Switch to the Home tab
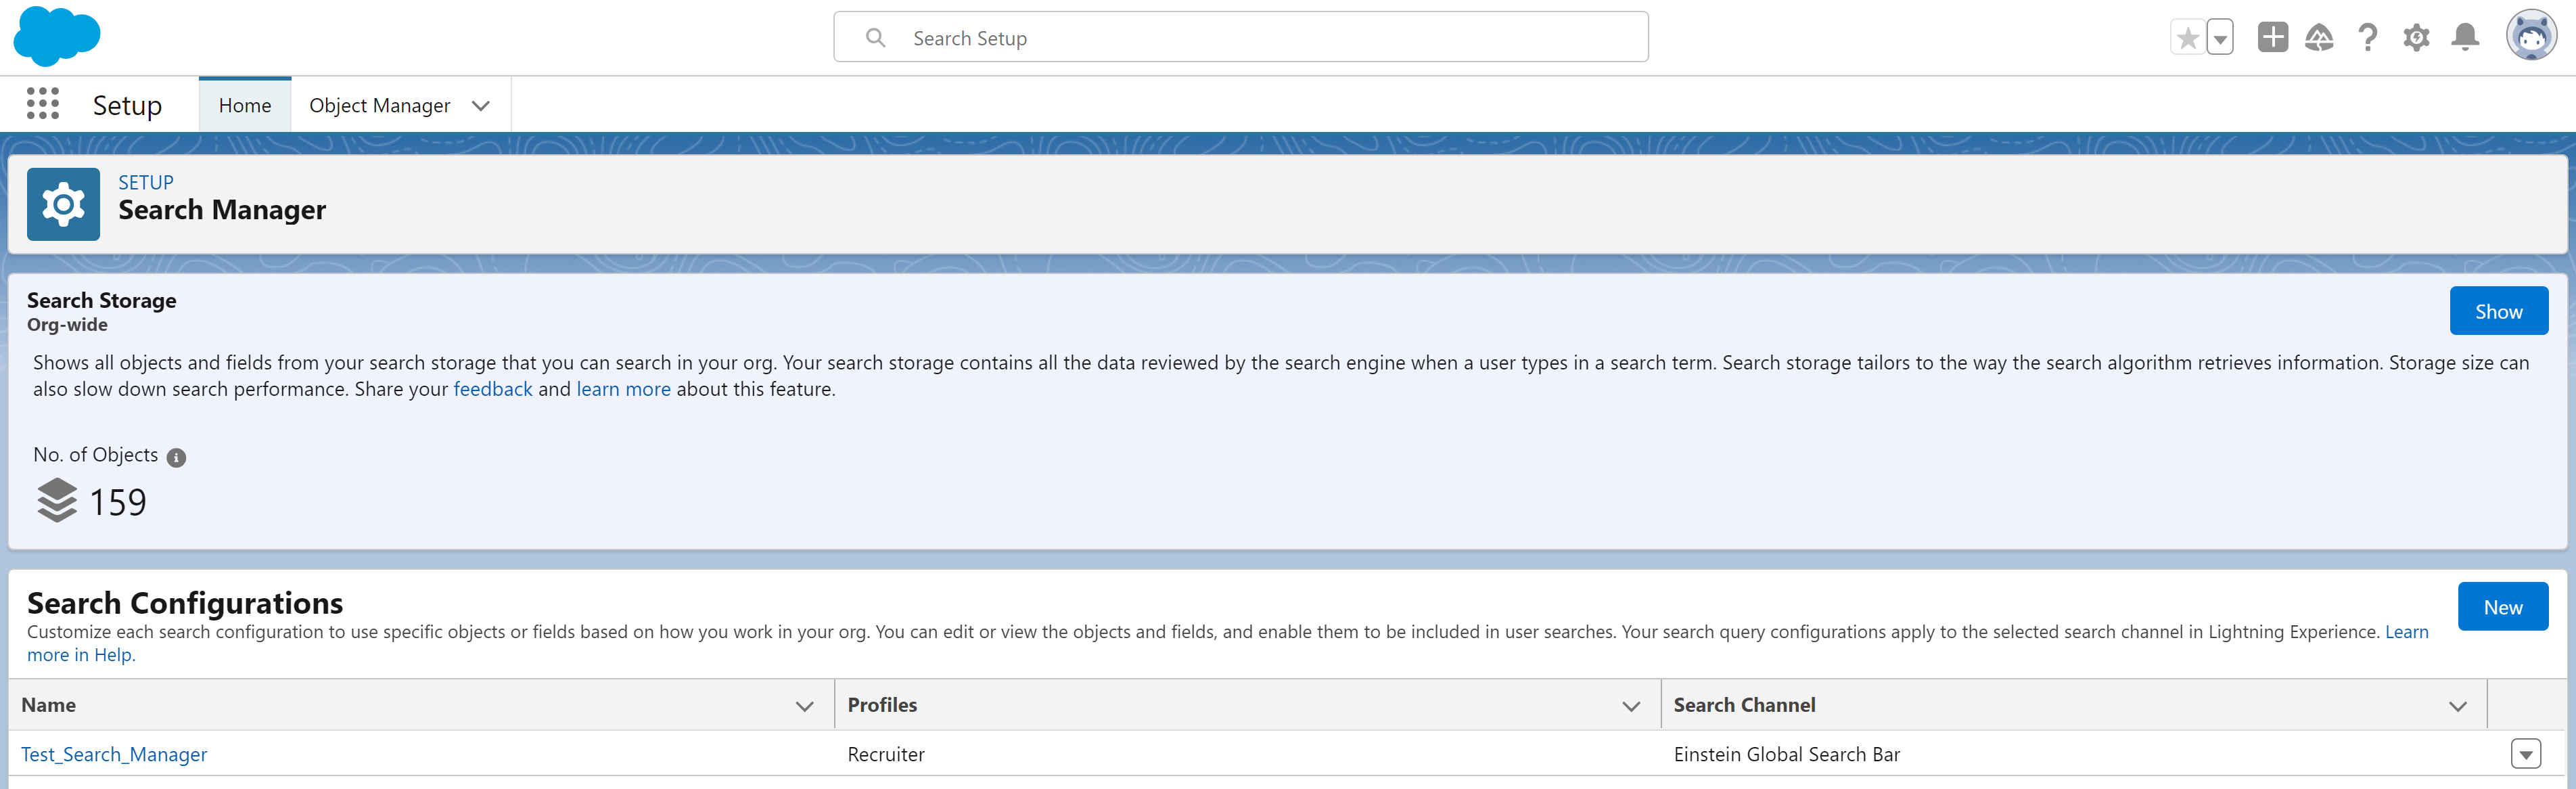Image resolution: width=2576 pixels, height=789 pixels. pyautogui.click(x=245, y=105)
